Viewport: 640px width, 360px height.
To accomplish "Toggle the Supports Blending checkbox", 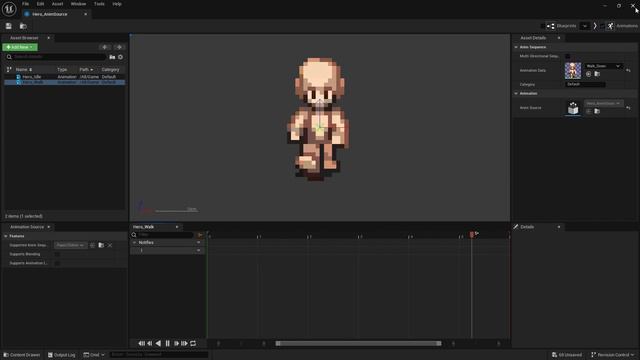I will tap(58, 254).
